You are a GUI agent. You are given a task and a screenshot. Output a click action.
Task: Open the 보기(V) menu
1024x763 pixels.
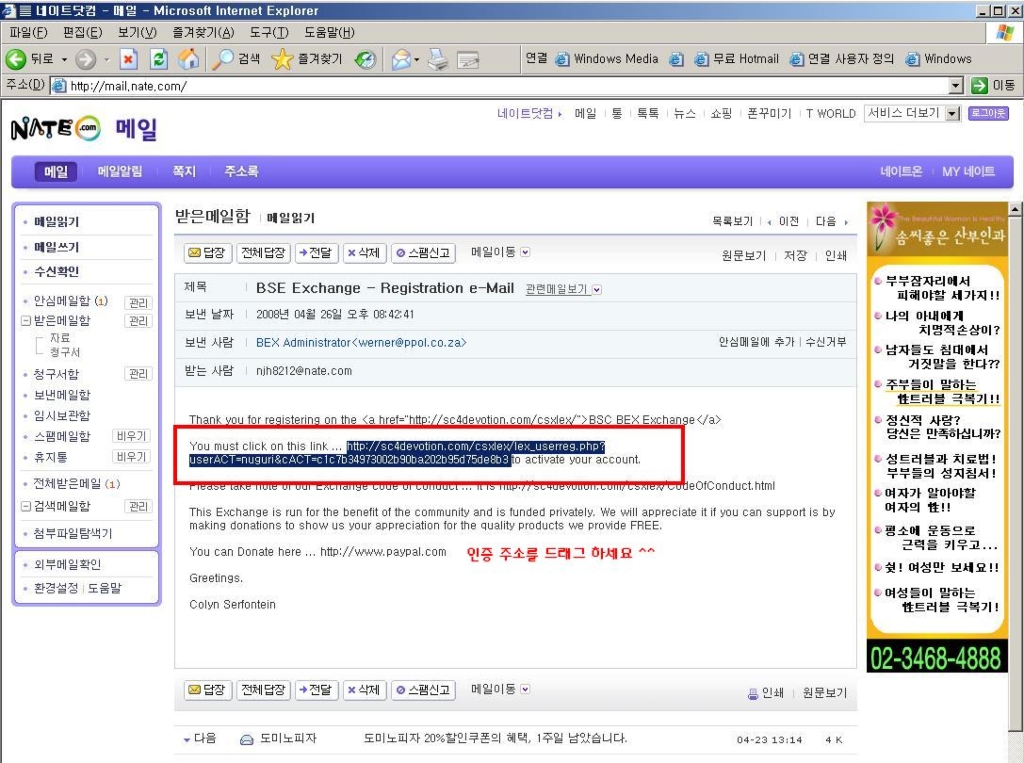137,33
